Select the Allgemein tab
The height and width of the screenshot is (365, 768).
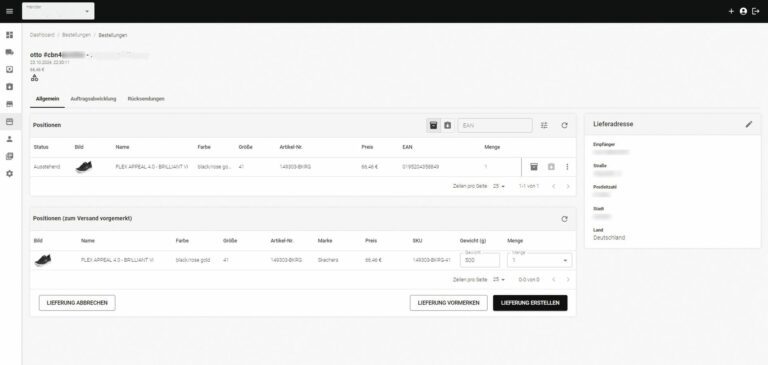(x=48, y=98)
